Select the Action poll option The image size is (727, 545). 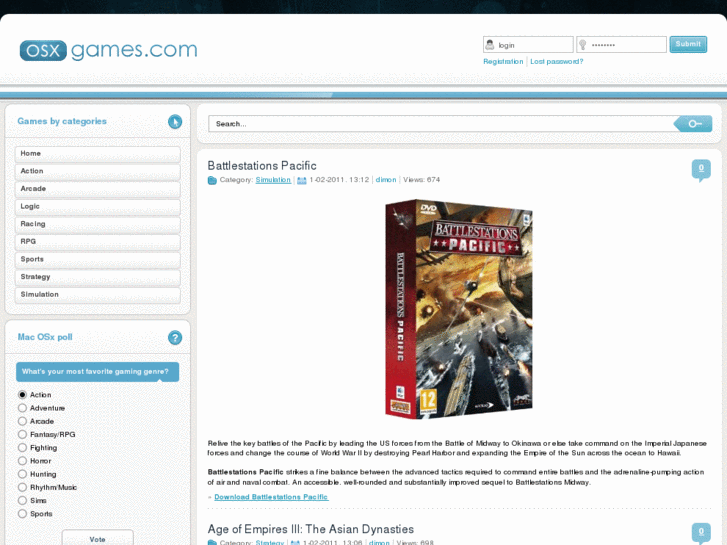pos(22,395)
